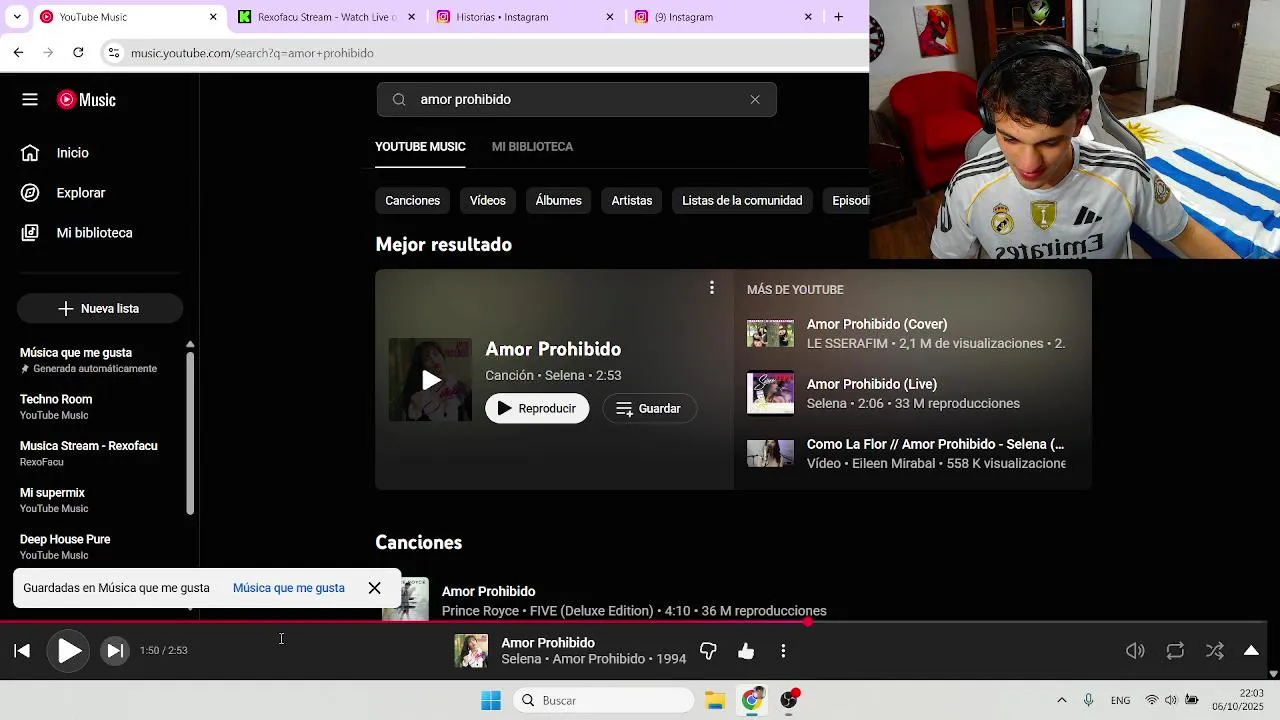Skip to the previous track
Viewport: 1280px width, 720px height.
(22, 651)
